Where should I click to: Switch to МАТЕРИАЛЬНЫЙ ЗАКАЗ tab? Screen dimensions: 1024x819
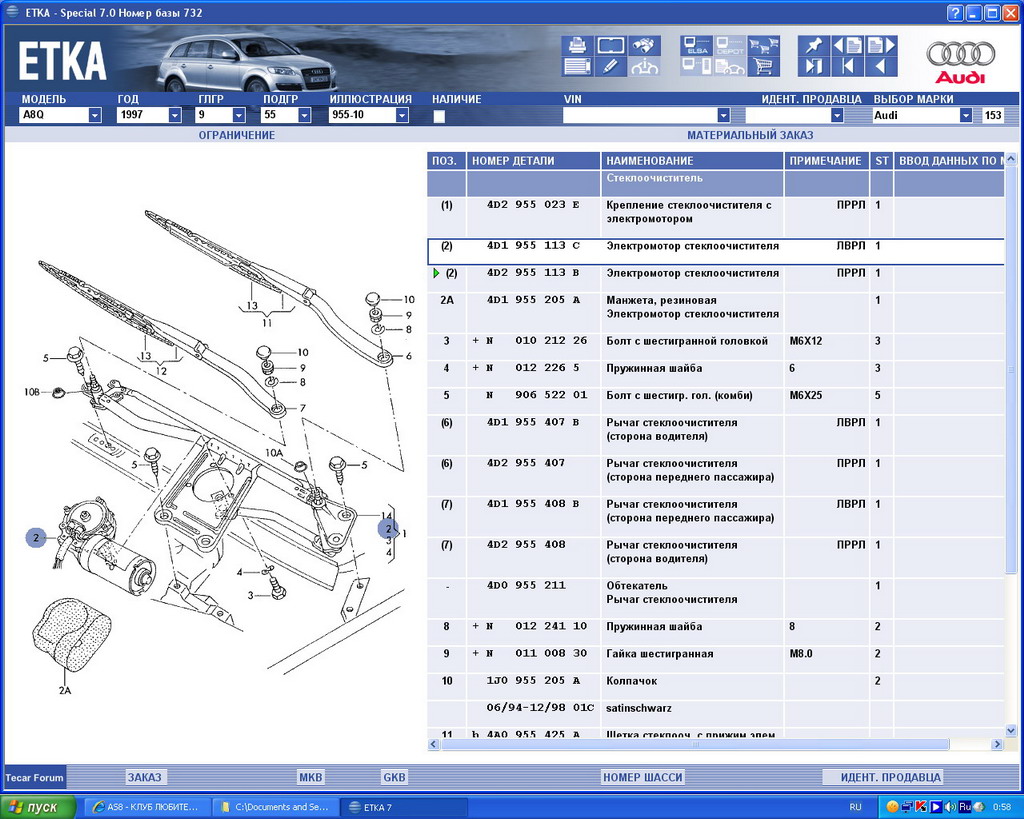[750, 135]
